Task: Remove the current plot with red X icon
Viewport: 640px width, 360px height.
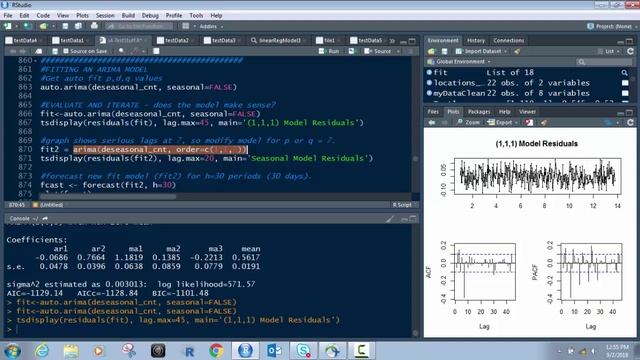Action: click(529, 122)
